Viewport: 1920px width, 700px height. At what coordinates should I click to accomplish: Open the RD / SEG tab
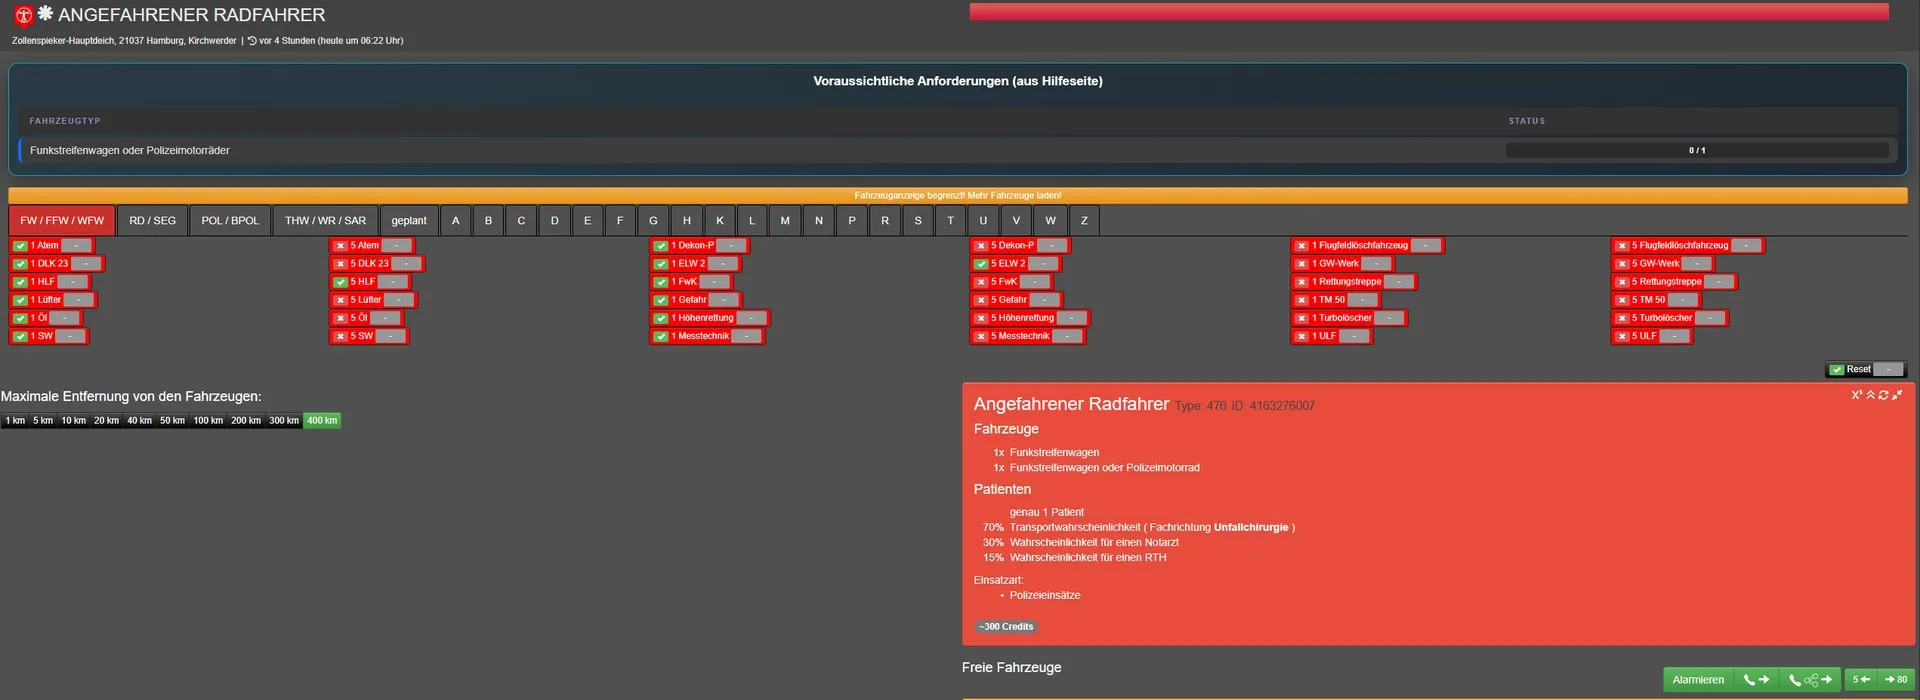coord(152,221)
